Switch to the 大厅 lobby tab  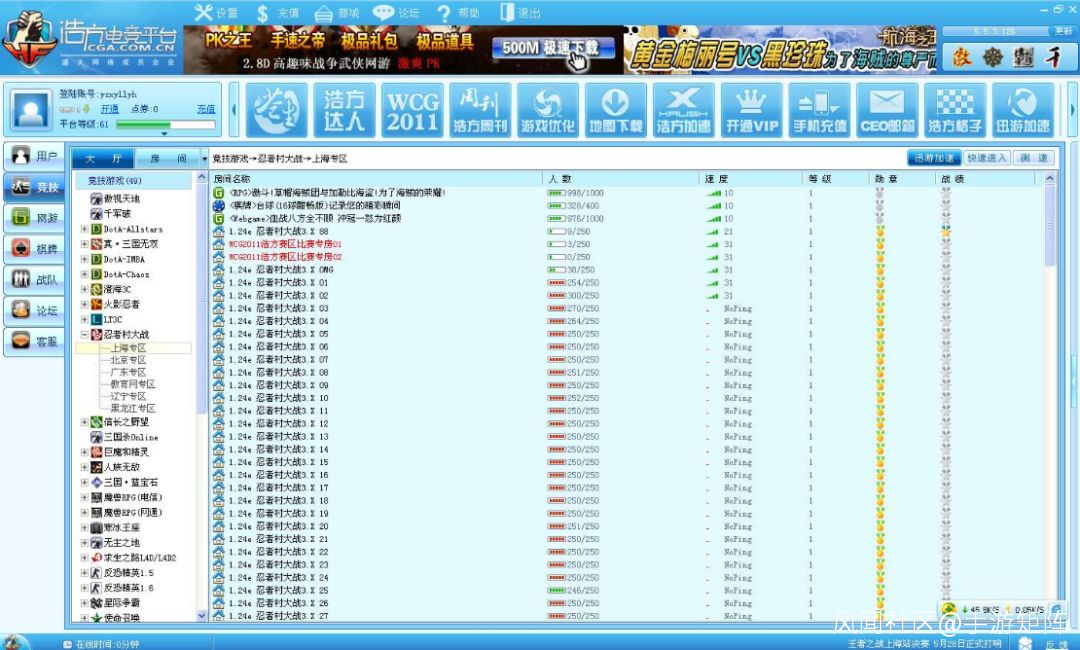coord(103,158)
